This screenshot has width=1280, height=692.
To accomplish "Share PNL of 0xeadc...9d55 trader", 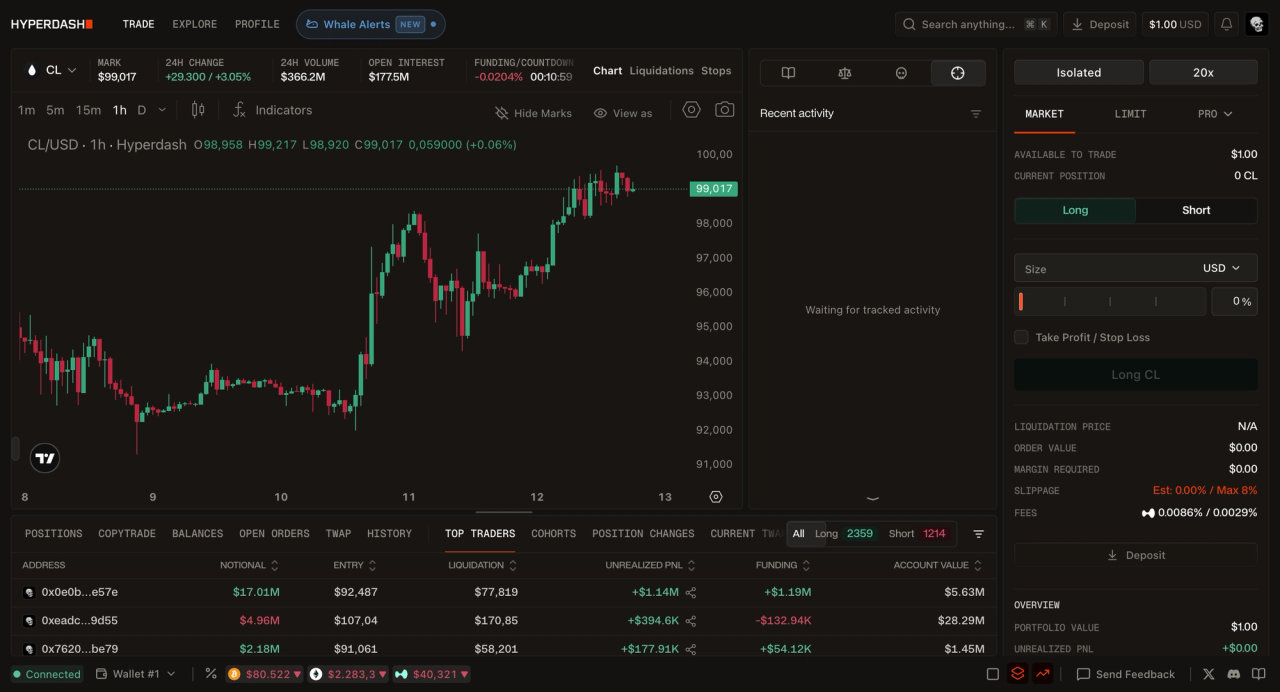I will point(691,621).
